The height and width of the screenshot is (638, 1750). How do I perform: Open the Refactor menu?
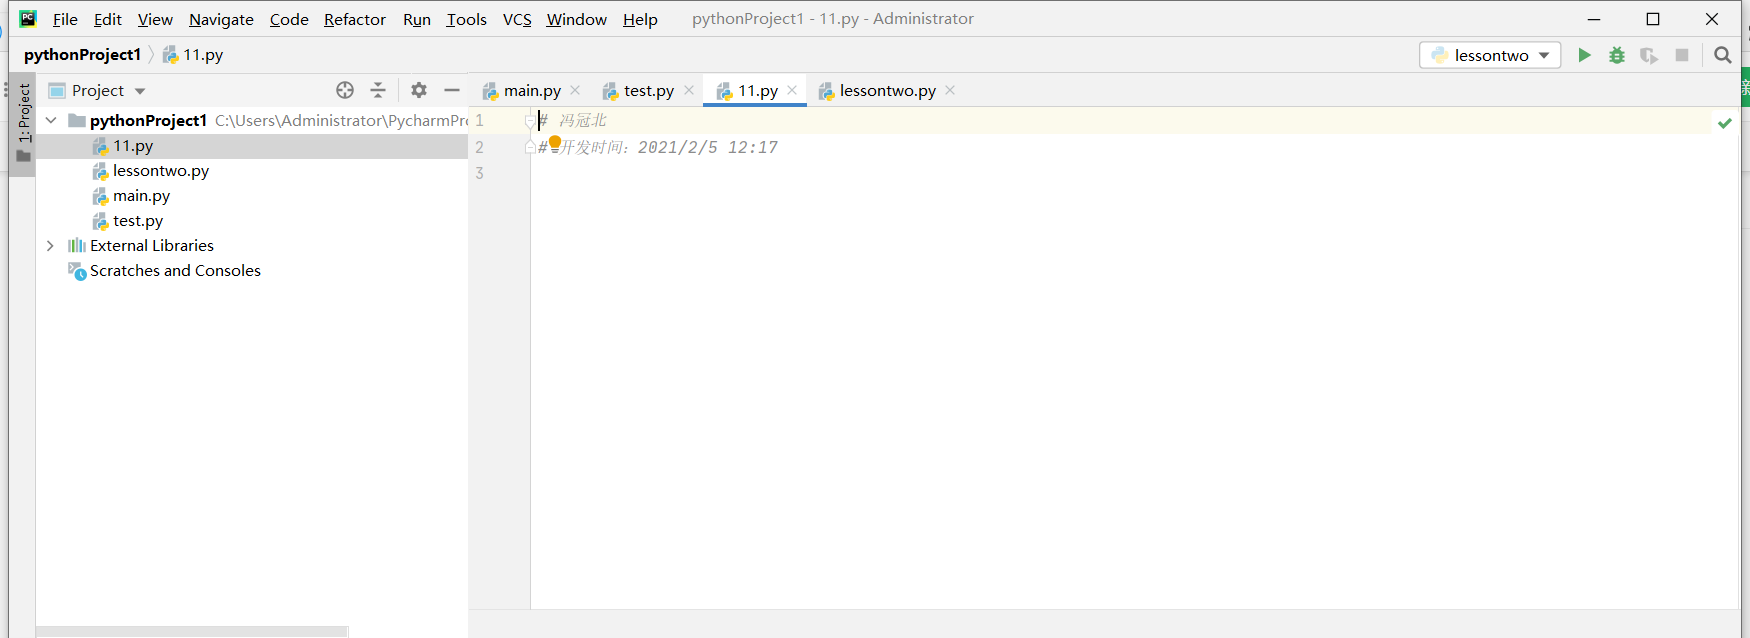pos(355,19)
